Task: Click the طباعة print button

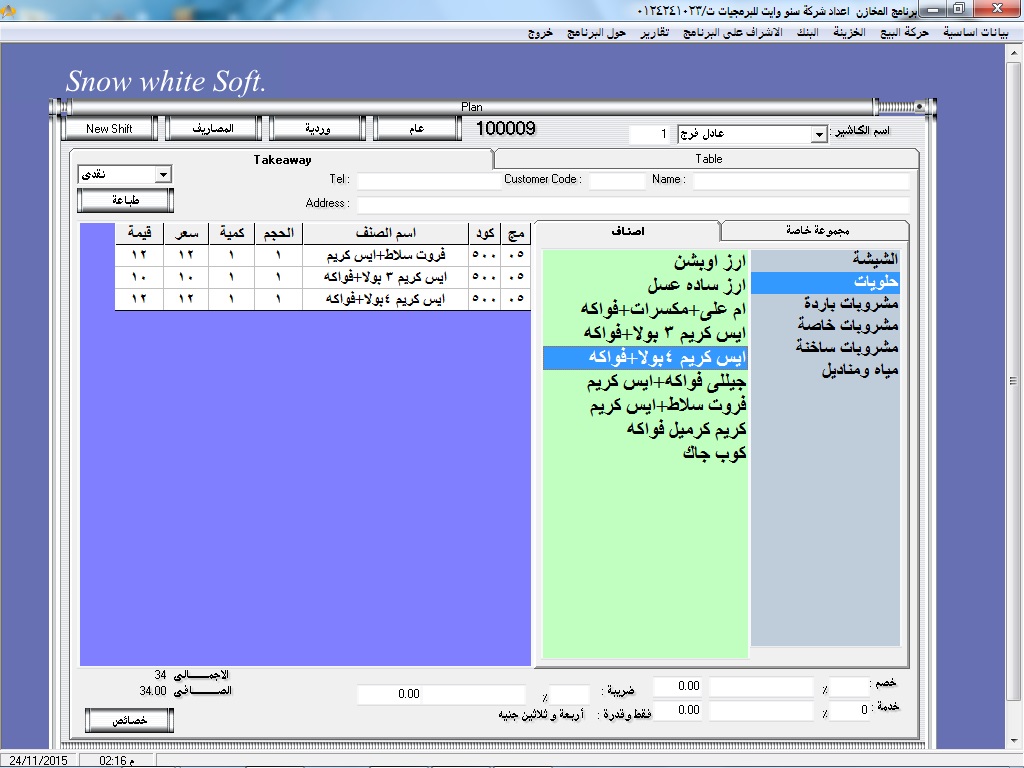Action: [125, 201]
